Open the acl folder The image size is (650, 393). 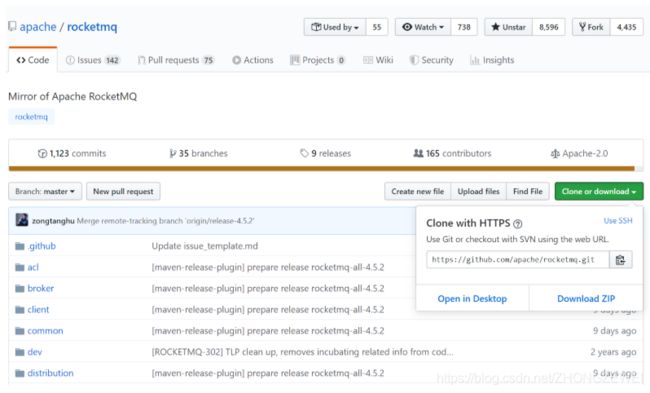[33, 267]
